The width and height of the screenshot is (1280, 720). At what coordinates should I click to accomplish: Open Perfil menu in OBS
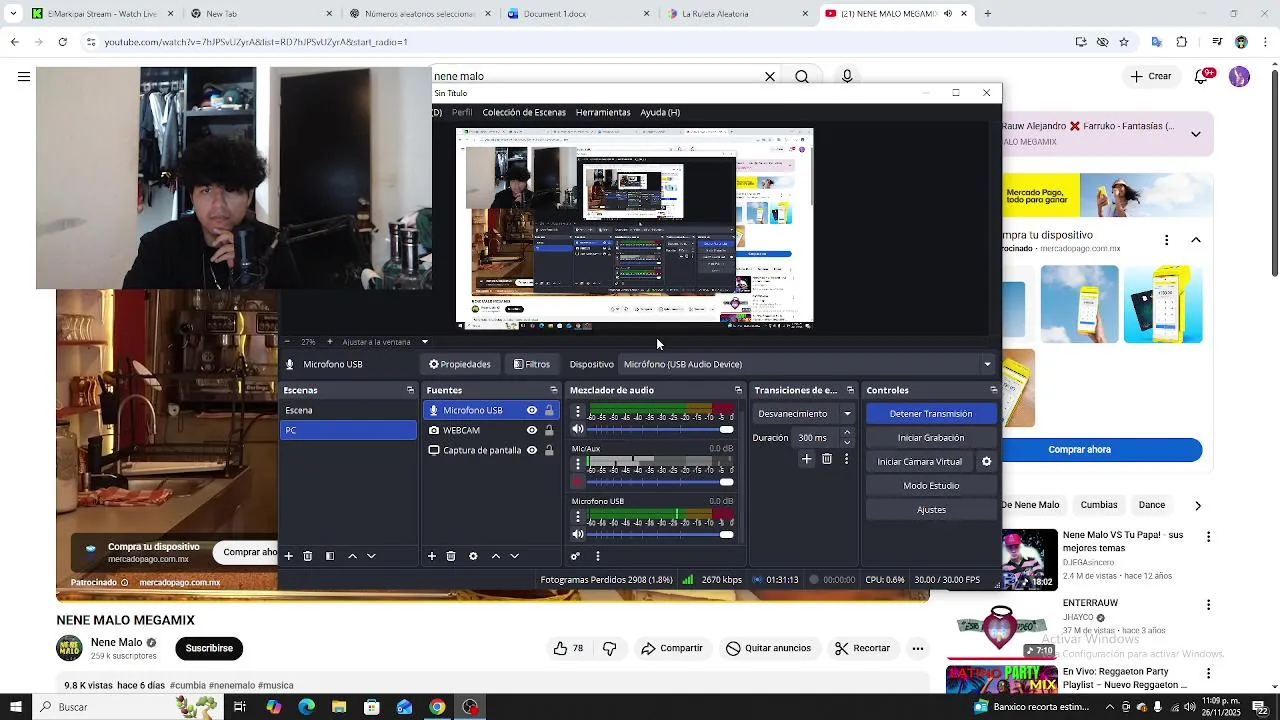[462, 112]
